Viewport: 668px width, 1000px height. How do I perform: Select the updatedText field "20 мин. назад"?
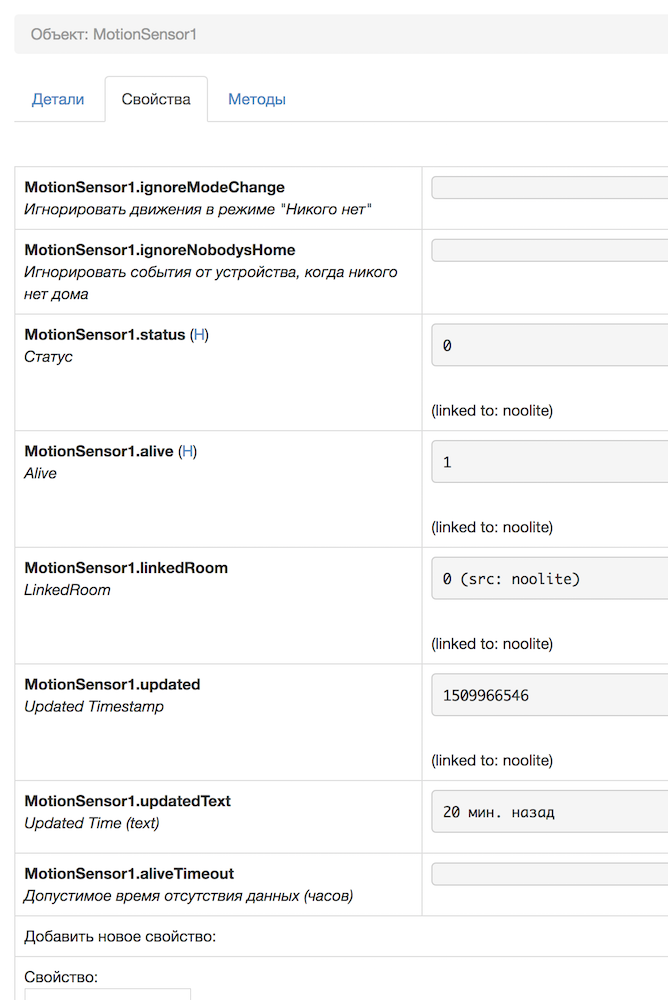pyautogui.click(x=549, y=812)
